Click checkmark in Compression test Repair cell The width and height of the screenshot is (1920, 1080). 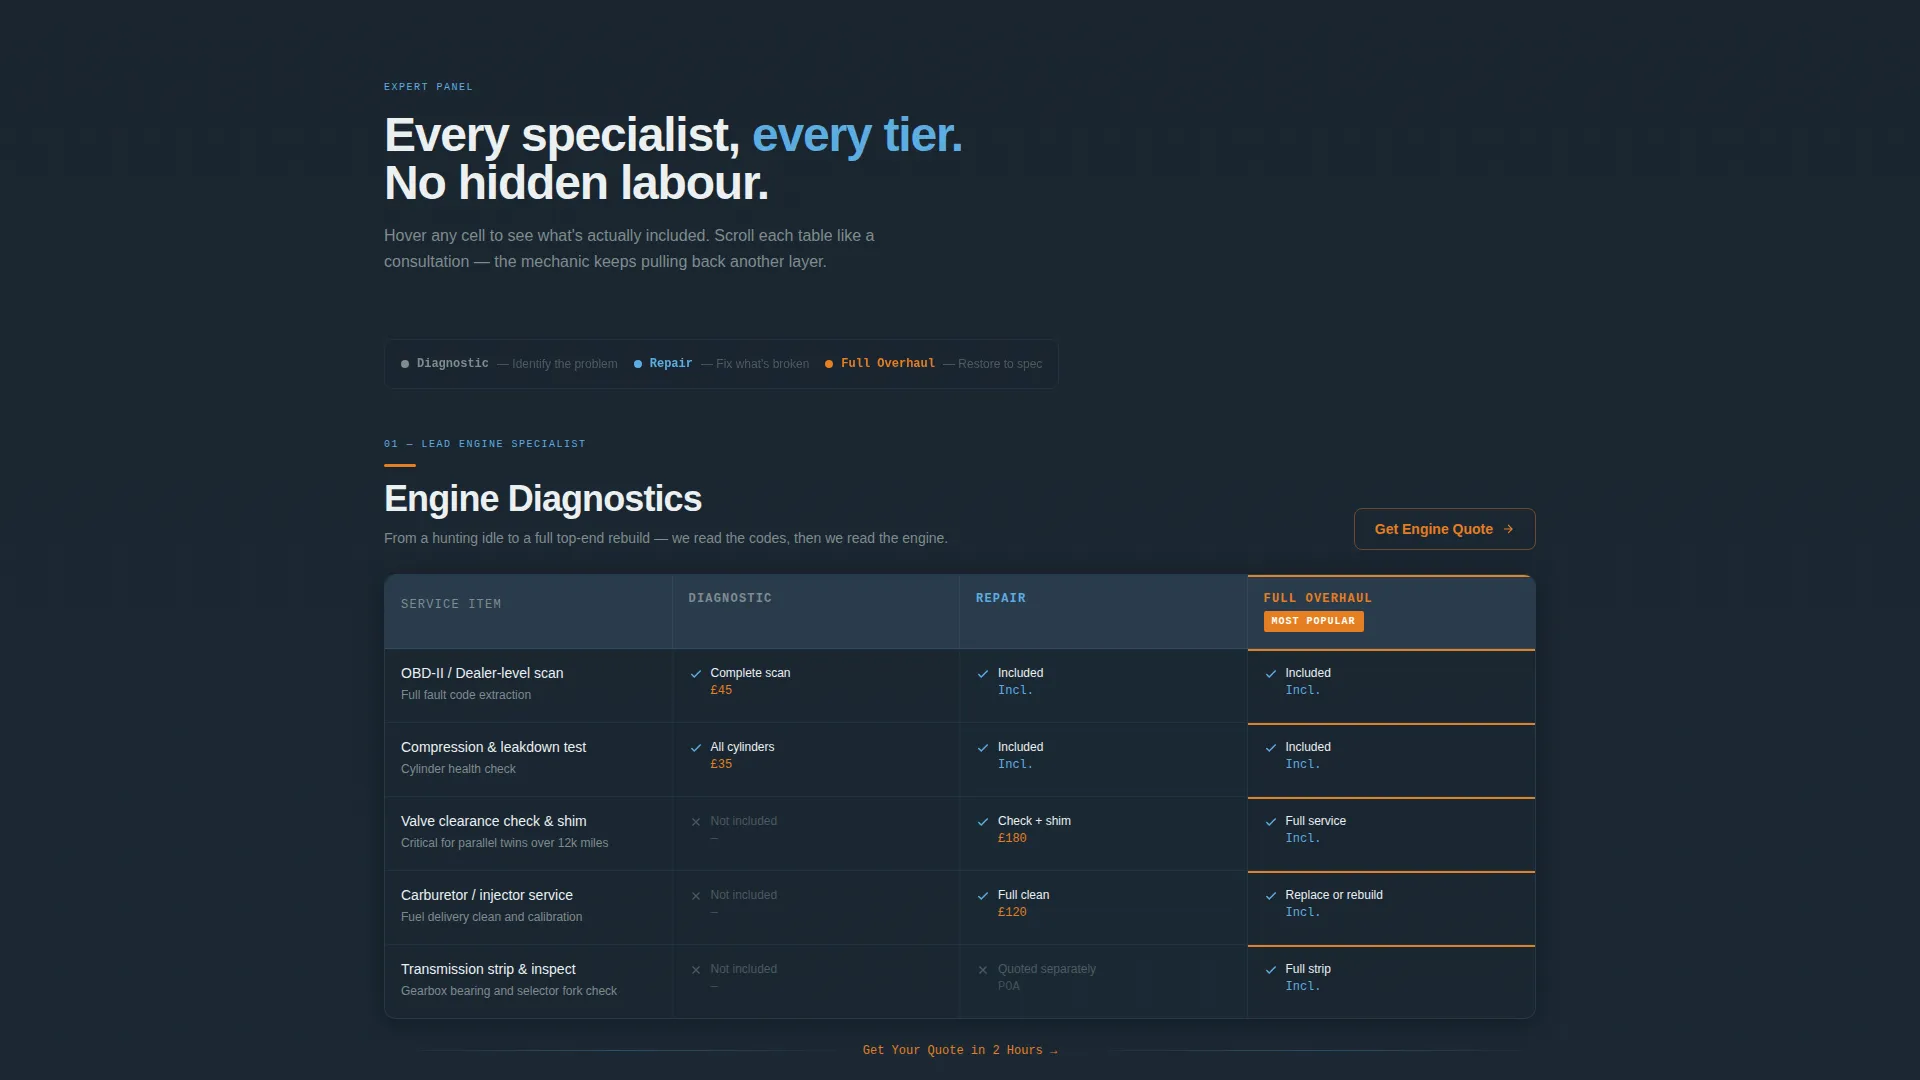coord(983,748)
